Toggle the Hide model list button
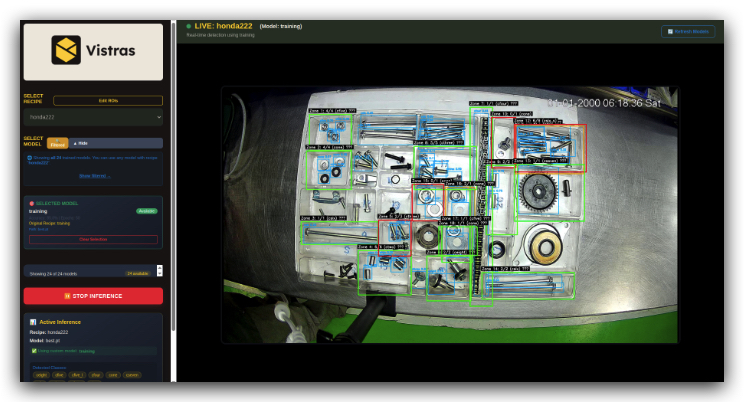 [80, 143]
